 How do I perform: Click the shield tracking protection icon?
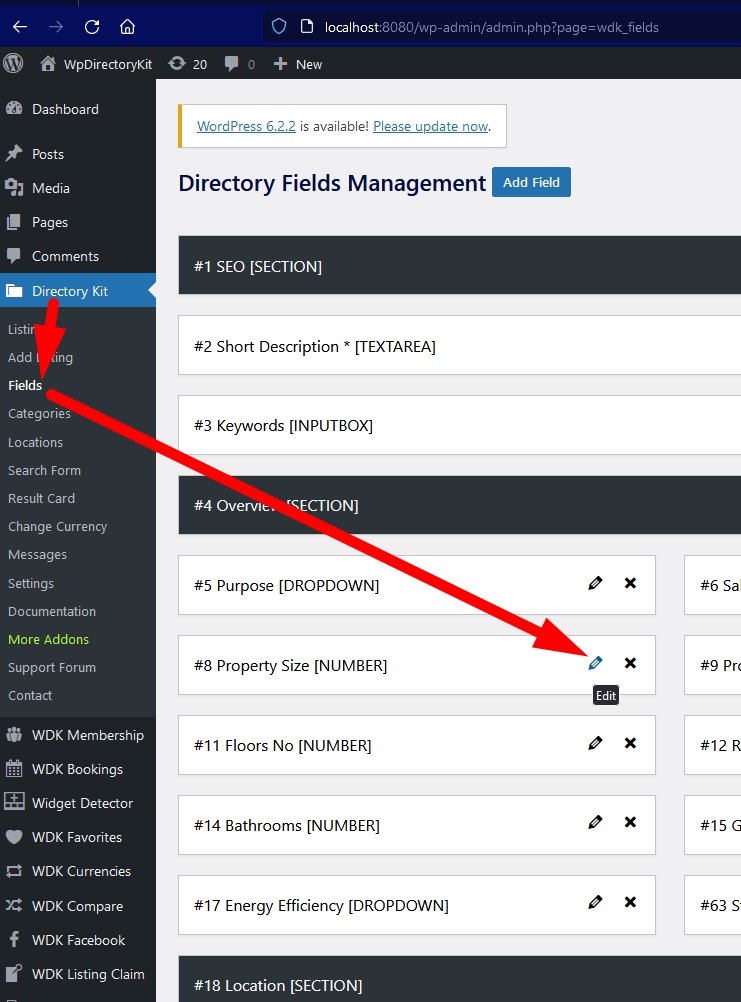pos(279,27)
